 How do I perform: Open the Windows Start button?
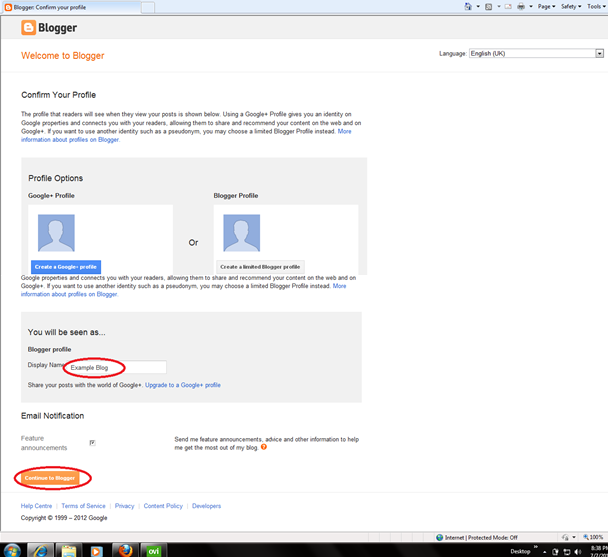(12, 551)
